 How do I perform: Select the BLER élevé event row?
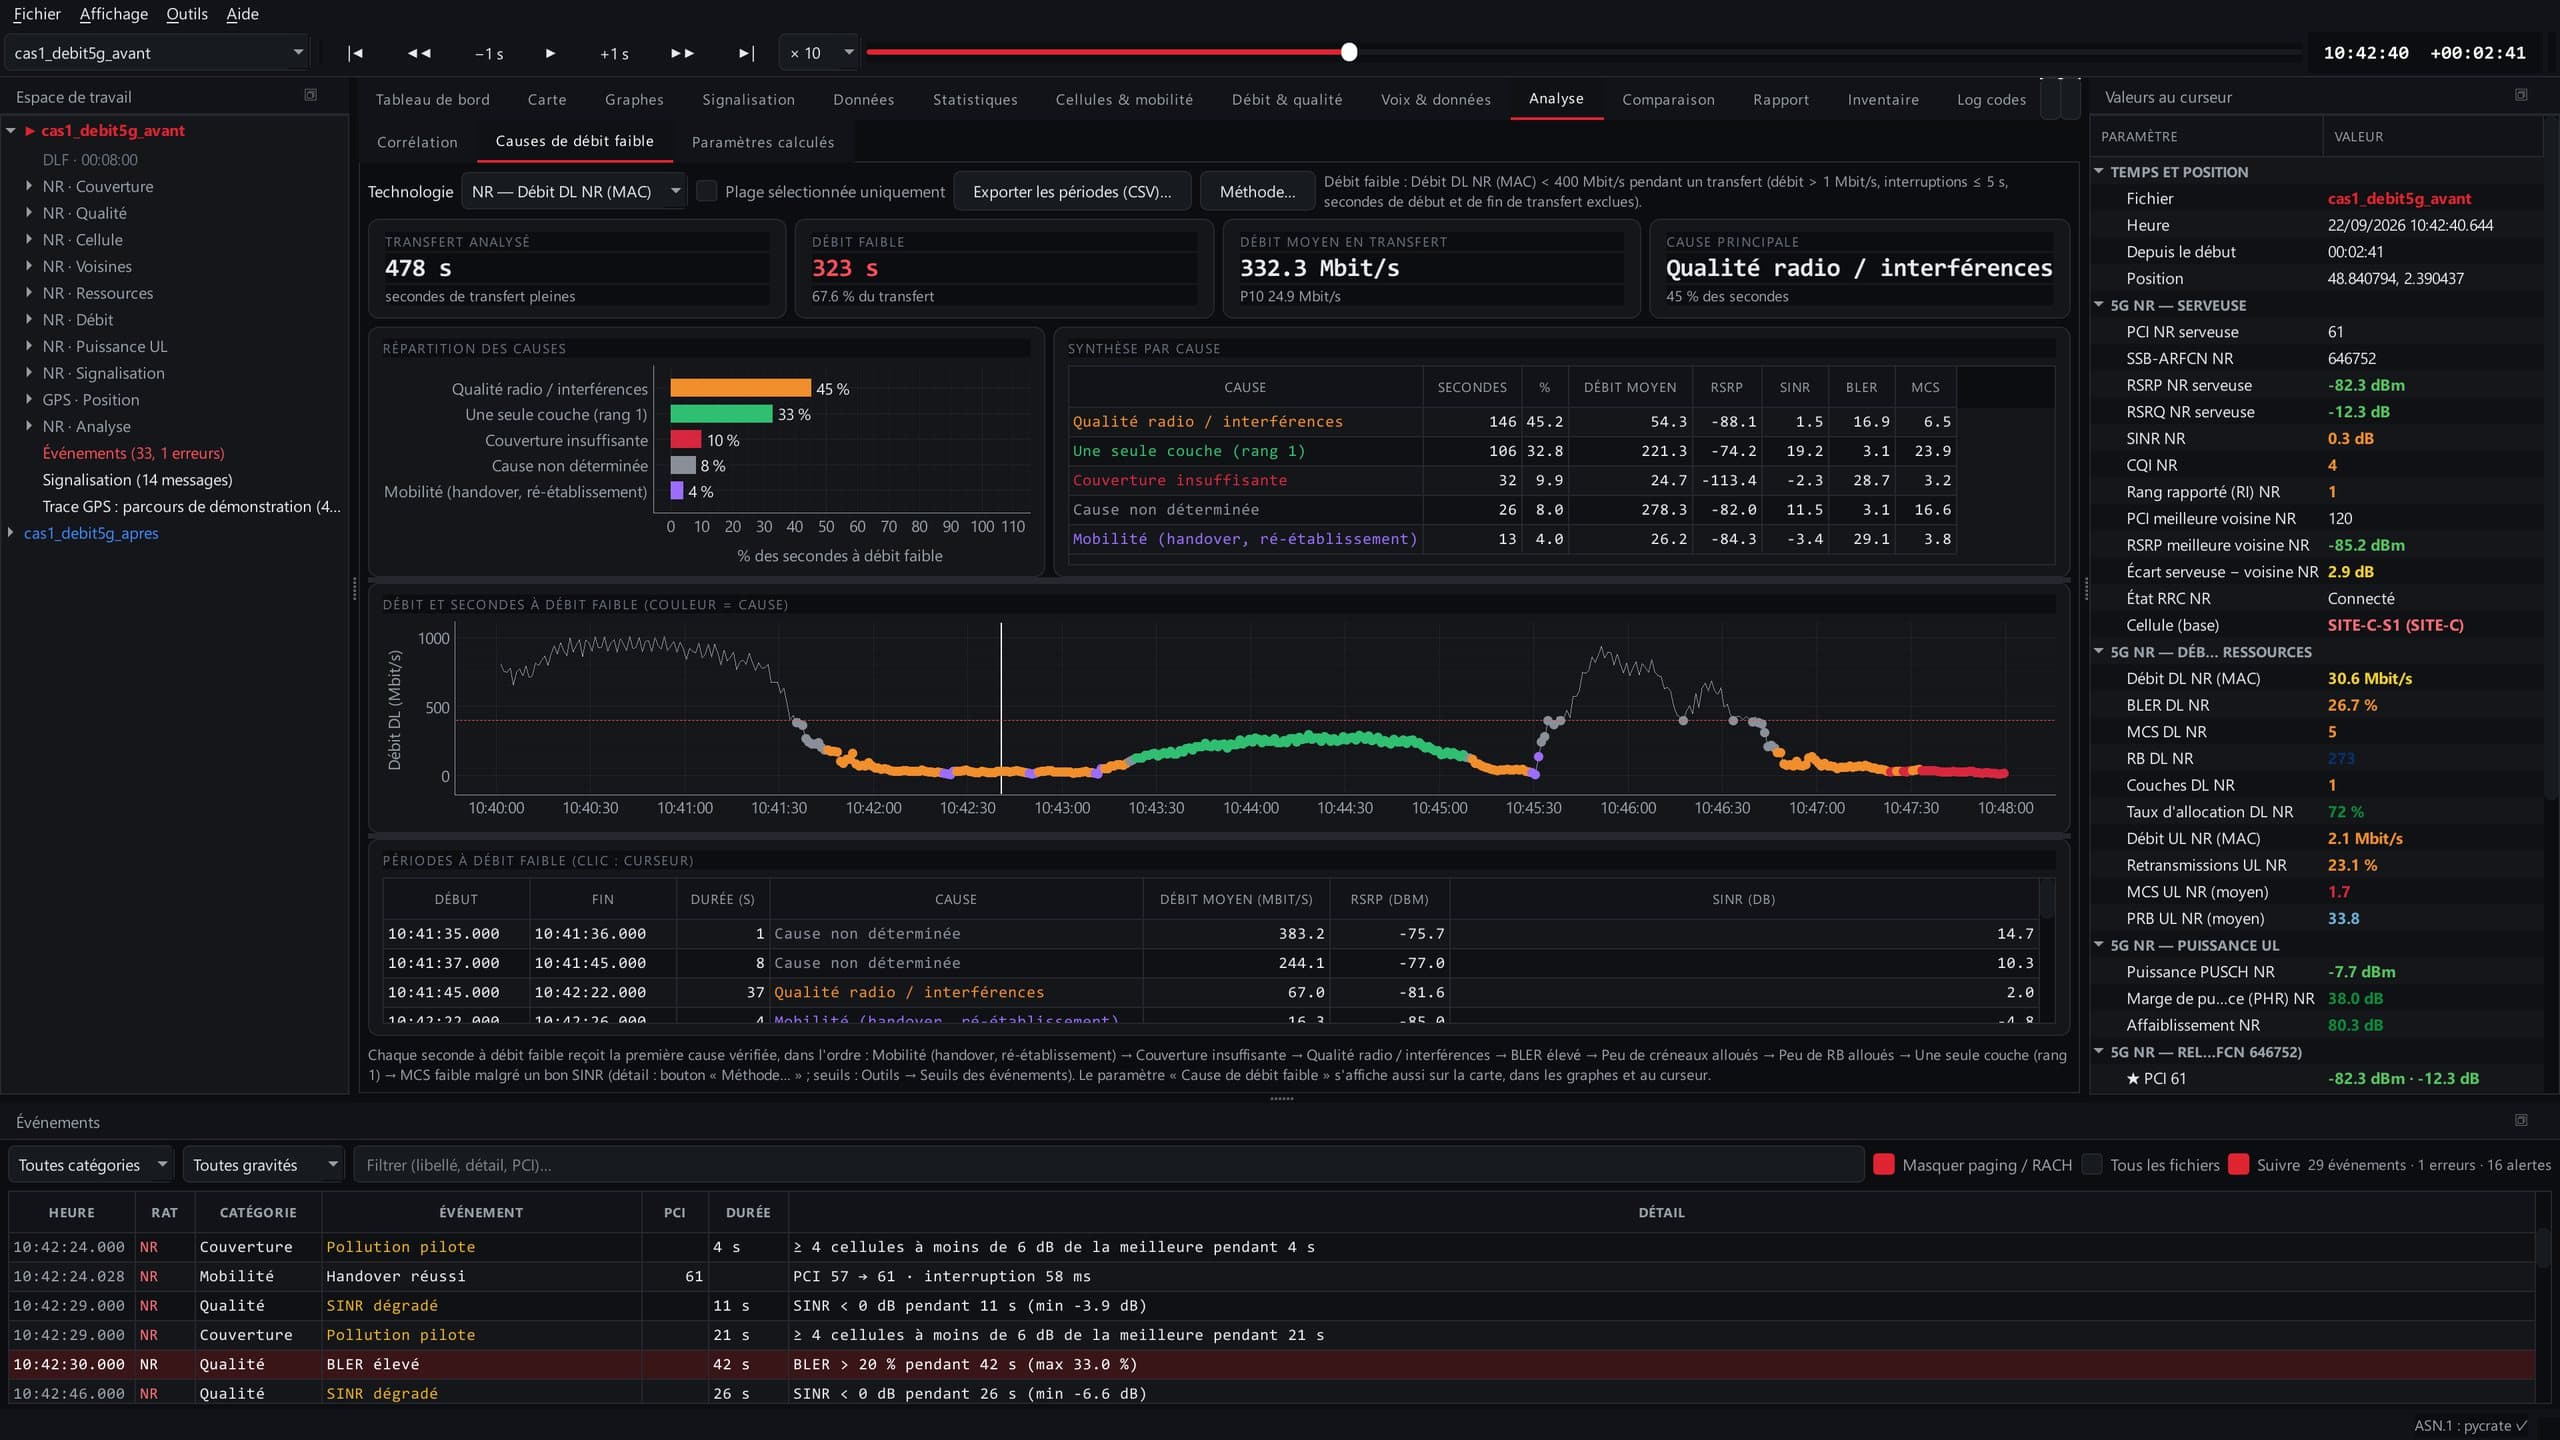[1272, 1364]
